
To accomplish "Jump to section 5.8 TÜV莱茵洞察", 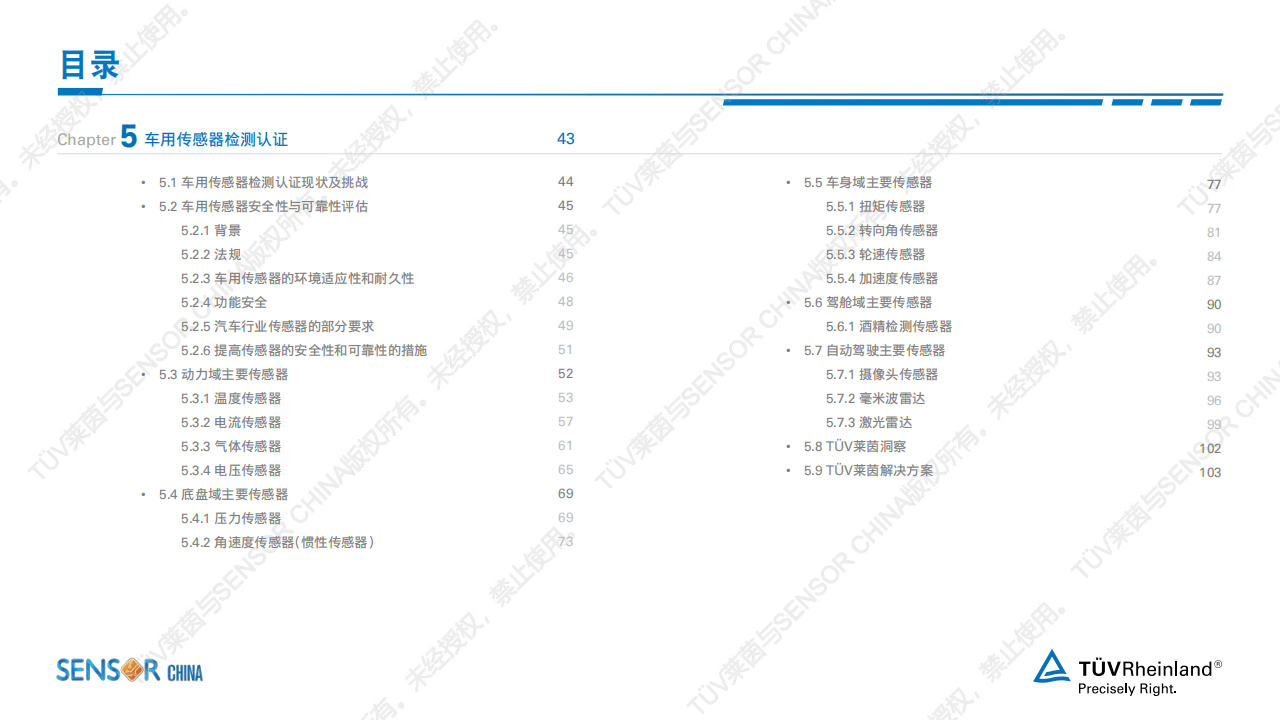I will click(855, 446).
